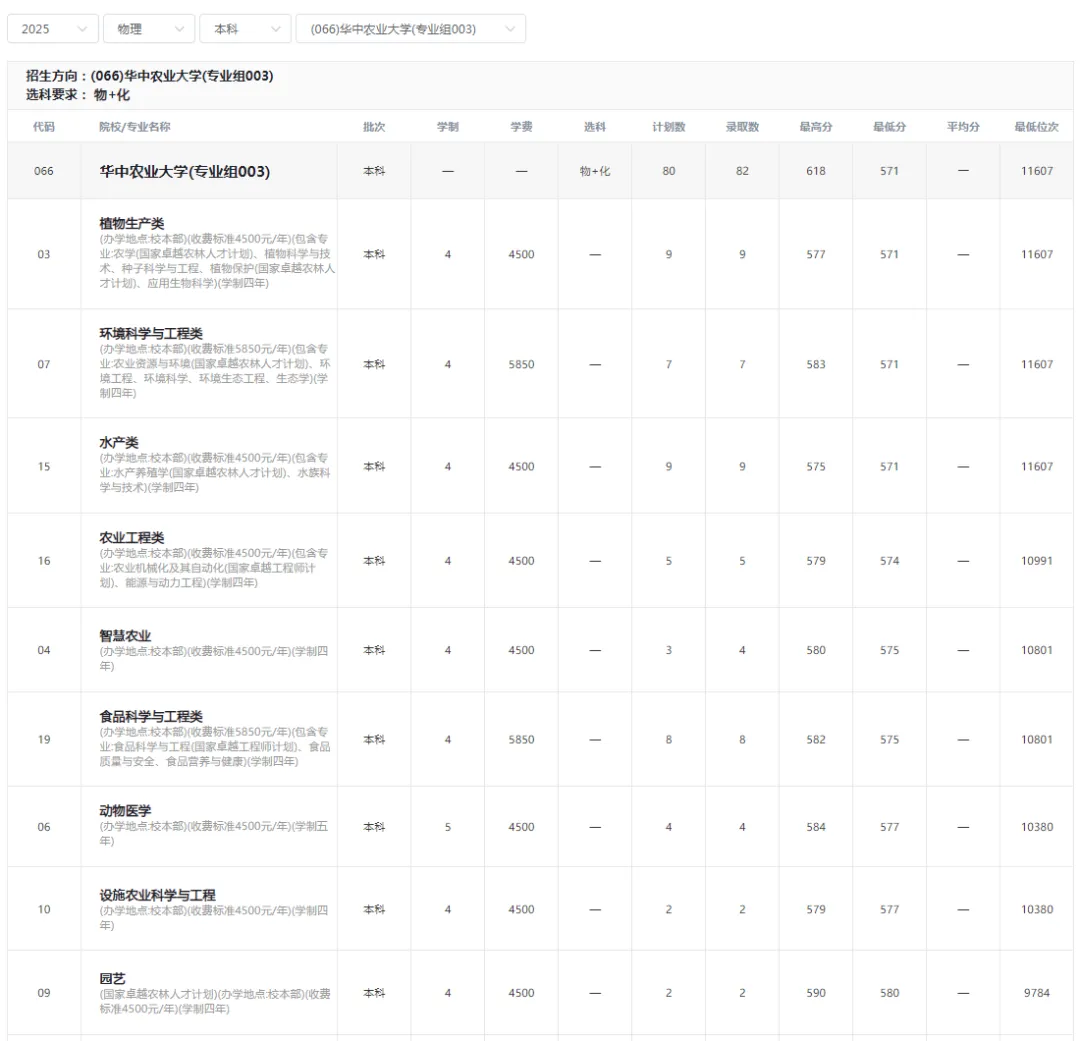Click the 选科 column header
The width and height of the screenshot is (1080, 1041).
pyautogui.click(x=595, y=127)
